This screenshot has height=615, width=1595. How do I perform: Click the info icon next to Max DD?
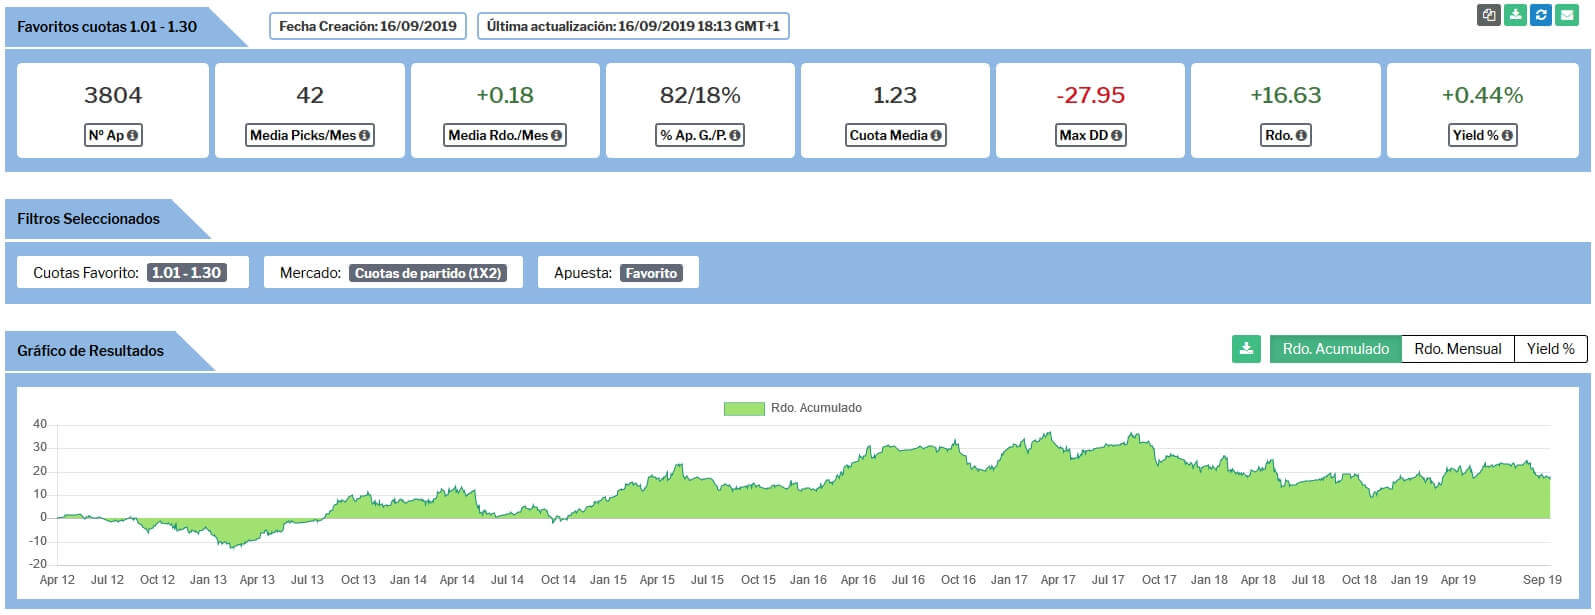tap(1116, 135)
